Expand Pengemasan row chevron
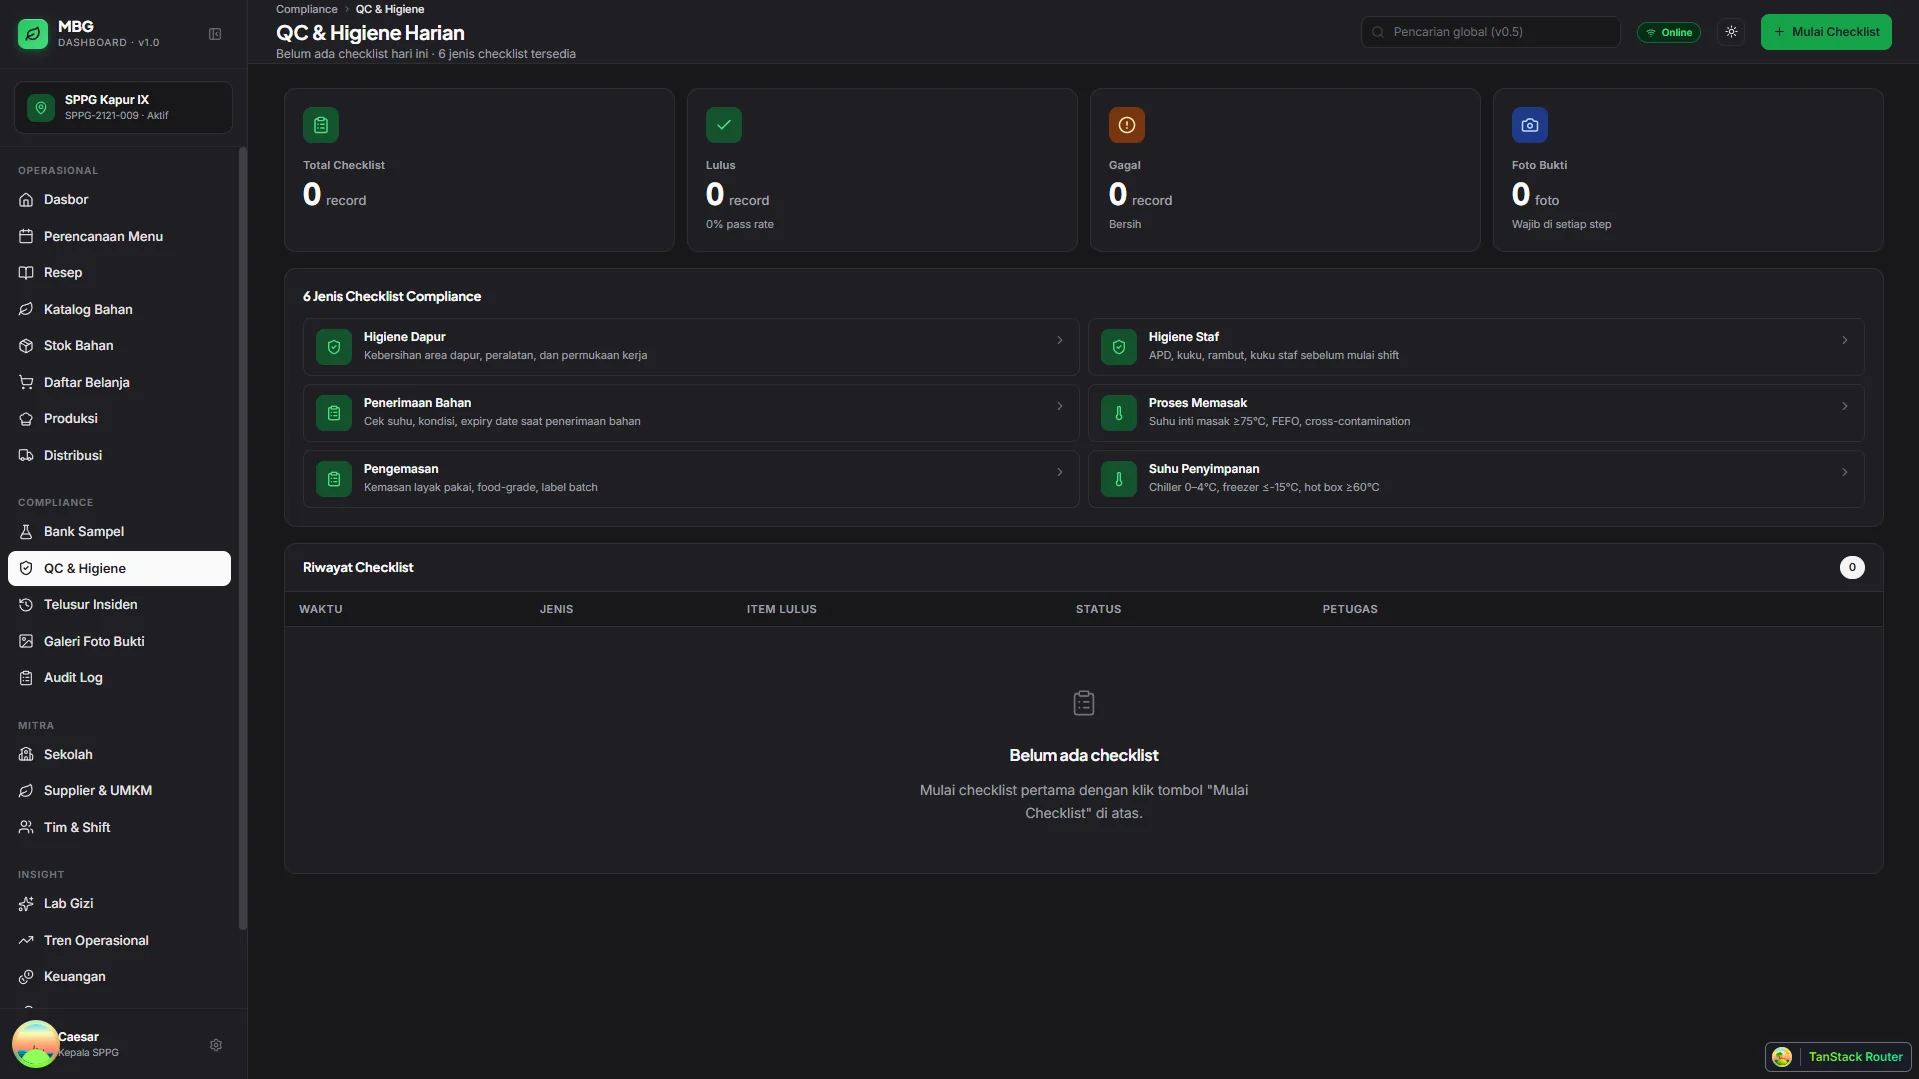This screenshot has height=1079, width=1919. pos(1060,472)
